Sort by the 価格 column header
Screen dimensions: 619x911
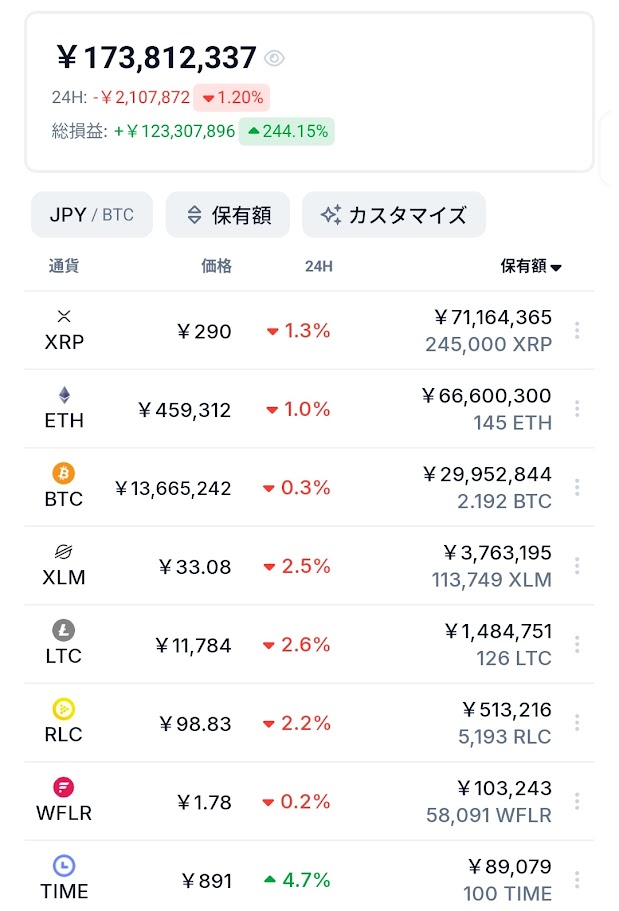pyautogui.click(x=216, y=266)
